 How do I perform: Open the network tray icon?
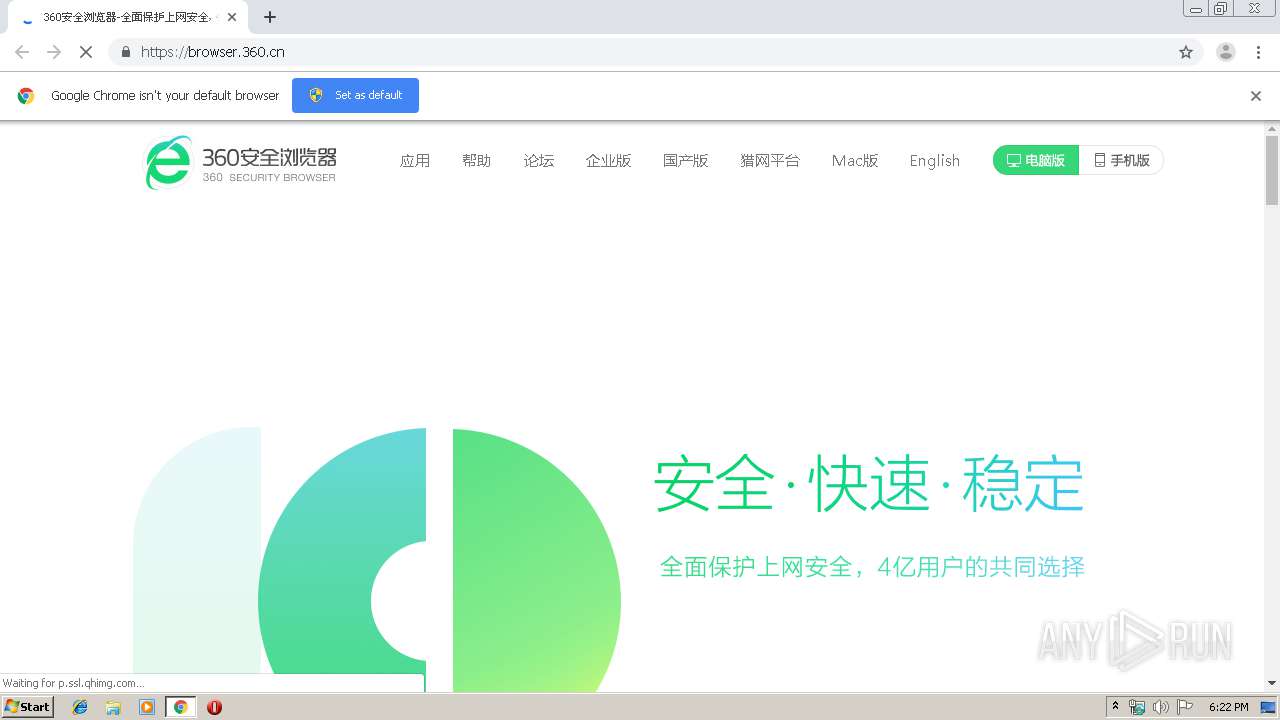[x=1137, y=707]
